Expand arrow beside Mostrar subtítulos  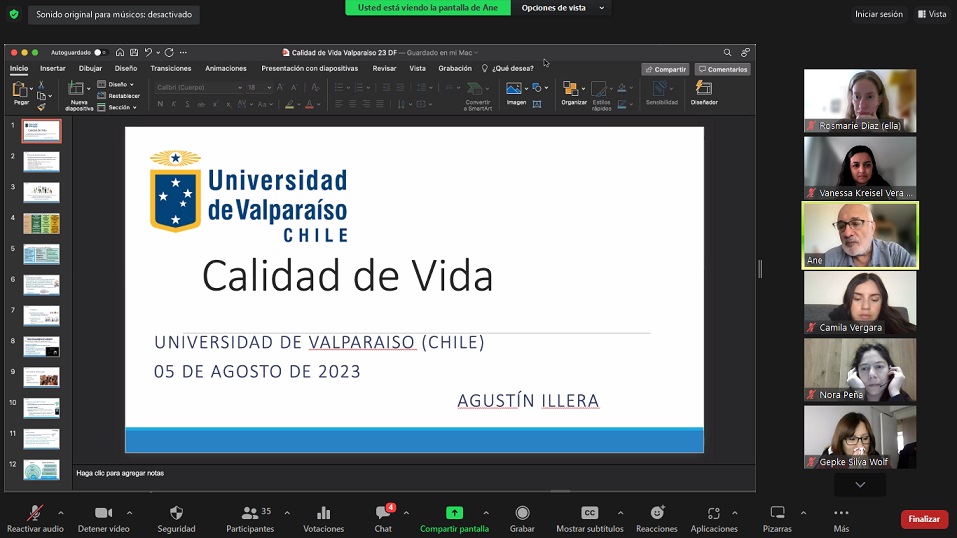pos(621,513)
